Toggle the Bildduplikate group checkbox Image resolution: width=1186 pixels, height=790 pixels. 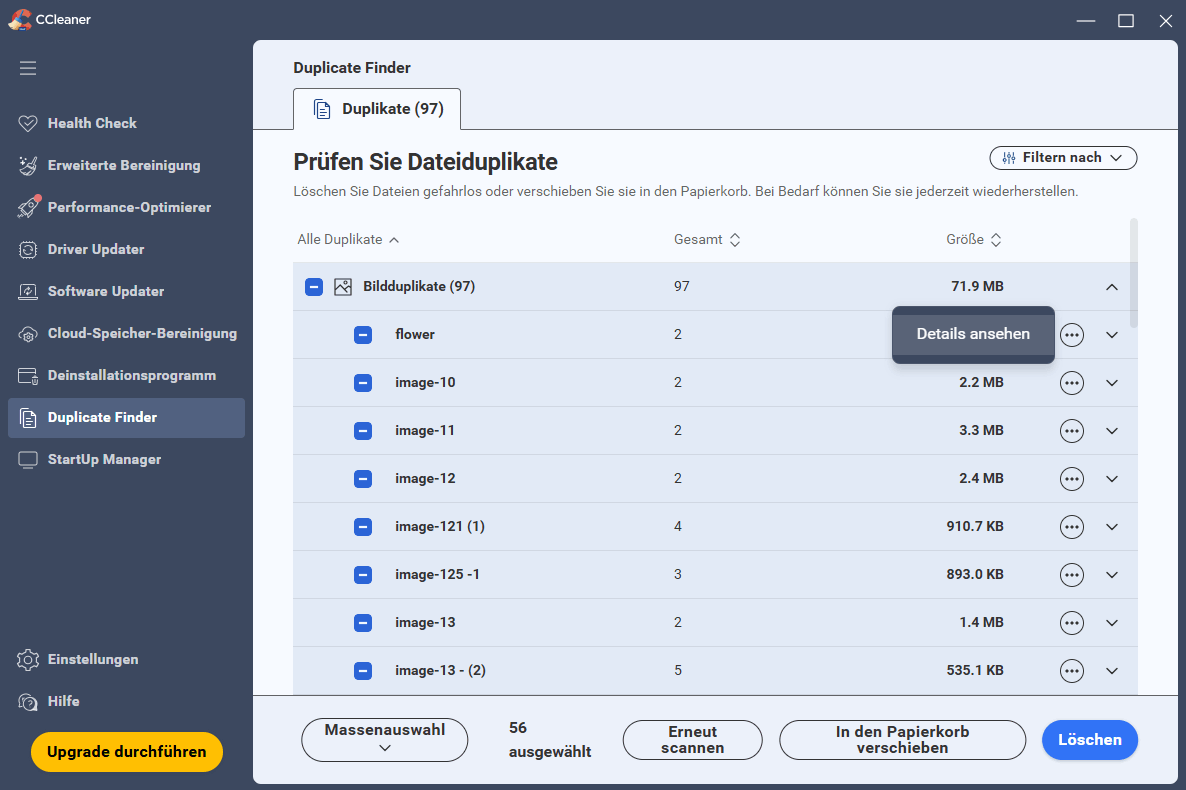pyautogui.click(x=314, y=287)
